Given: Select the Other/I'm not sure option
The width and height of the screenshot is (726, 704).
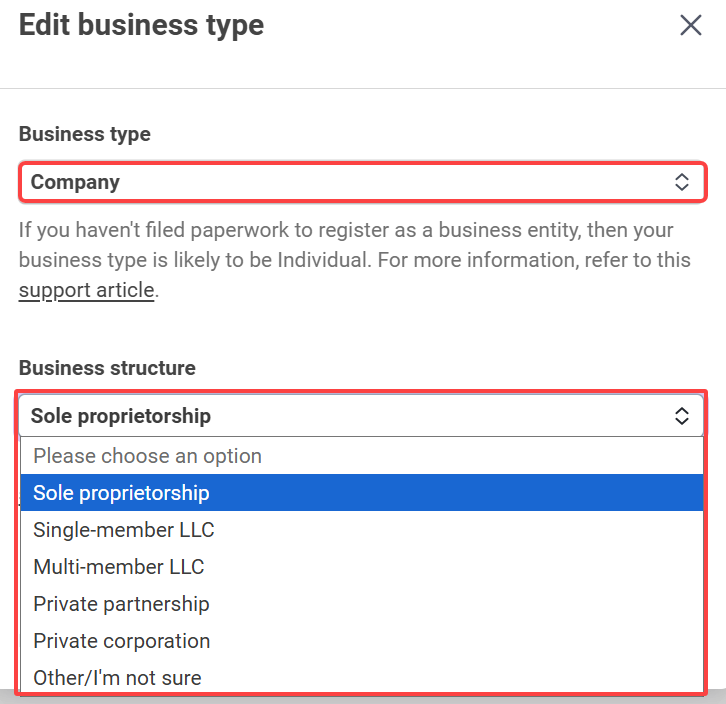Looking at the screenshot, I should coord(117,678).
